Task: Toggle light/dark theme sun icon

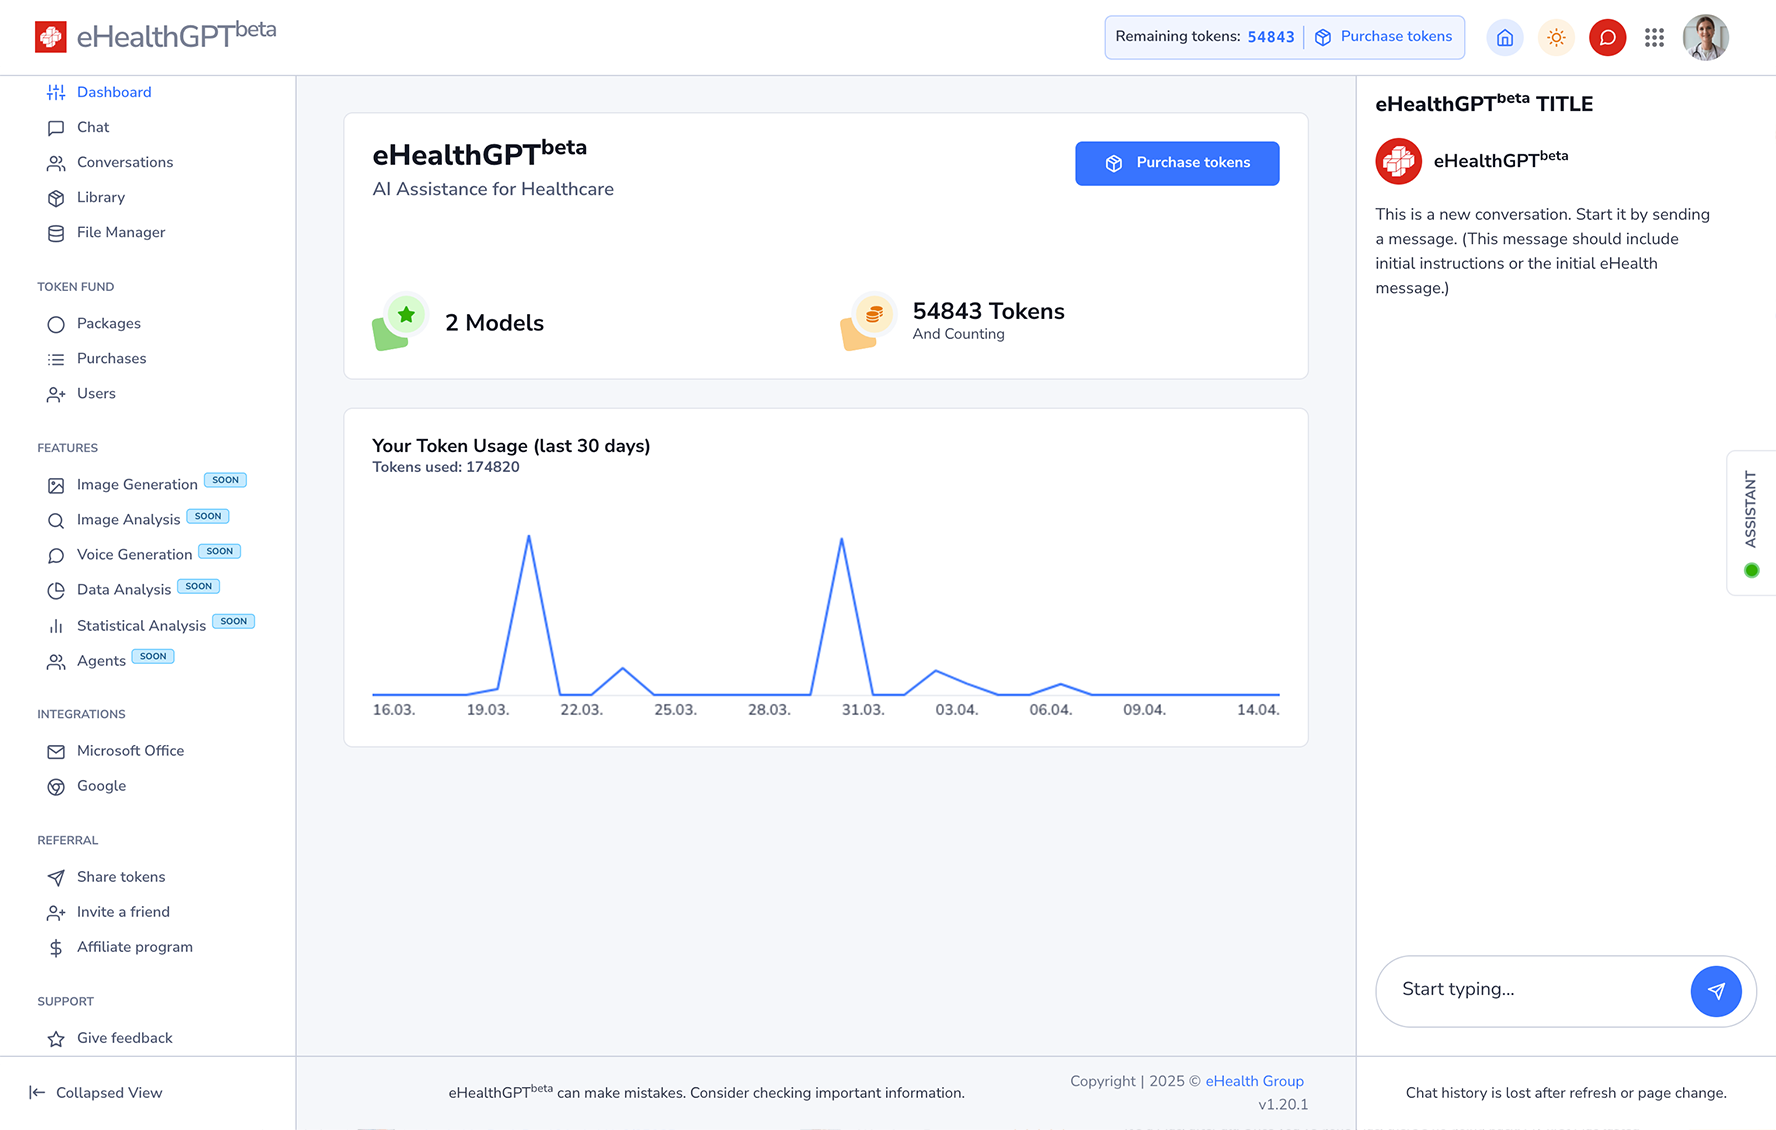Action: tap(1556, 38)
